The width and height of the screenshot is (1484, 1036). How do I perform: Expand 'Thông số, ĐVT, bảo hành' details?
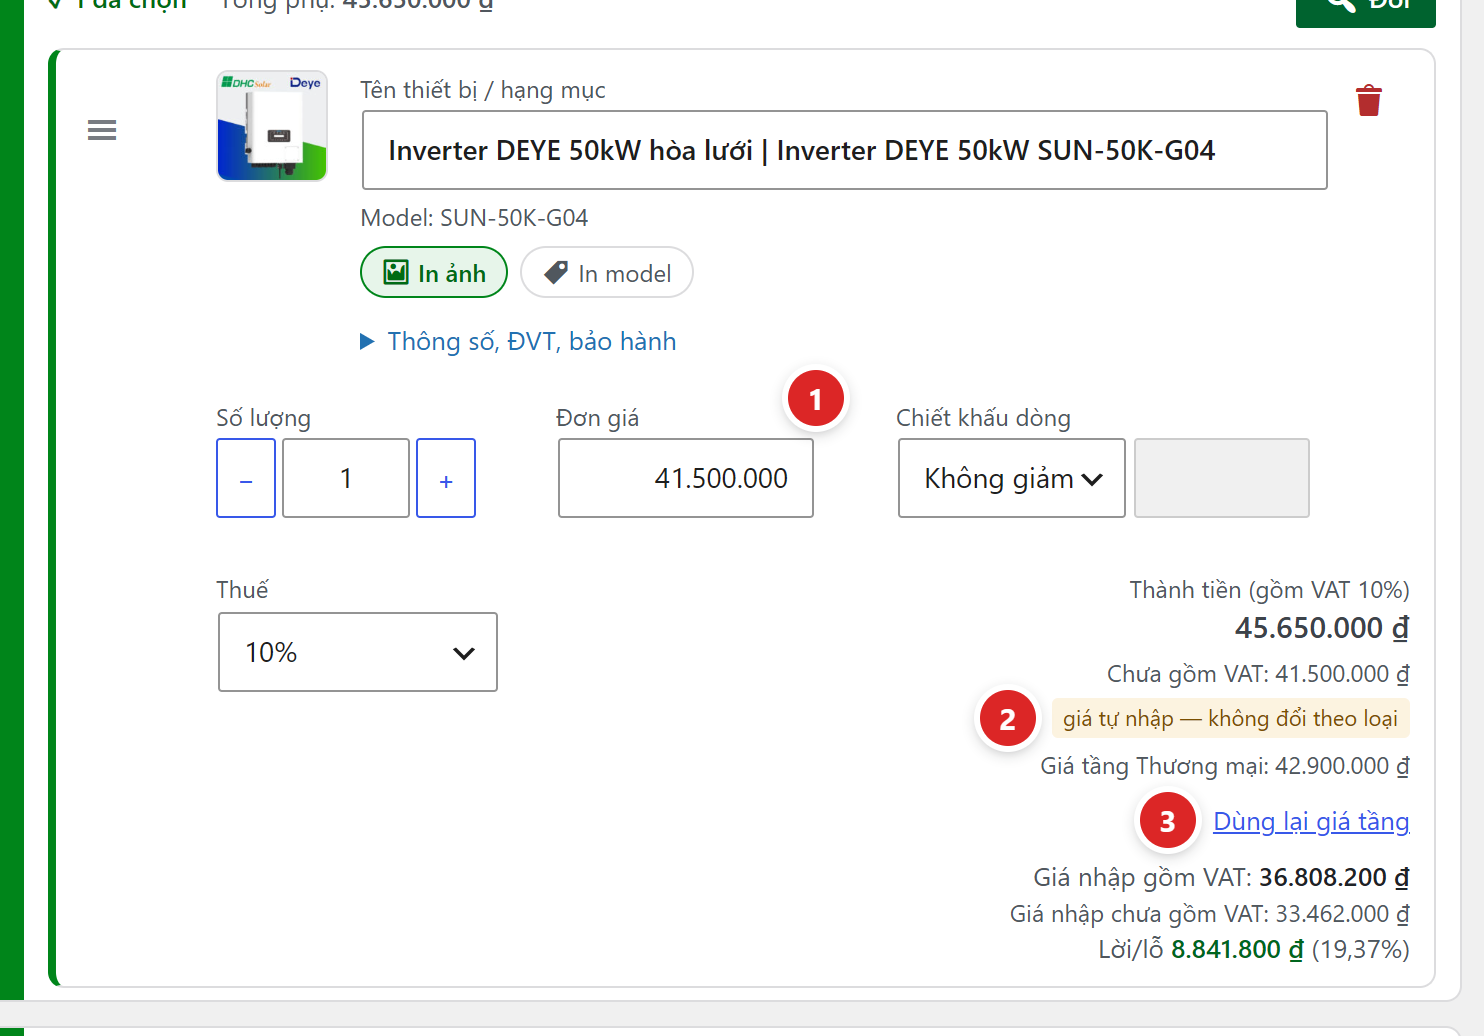tap(518, 341)
